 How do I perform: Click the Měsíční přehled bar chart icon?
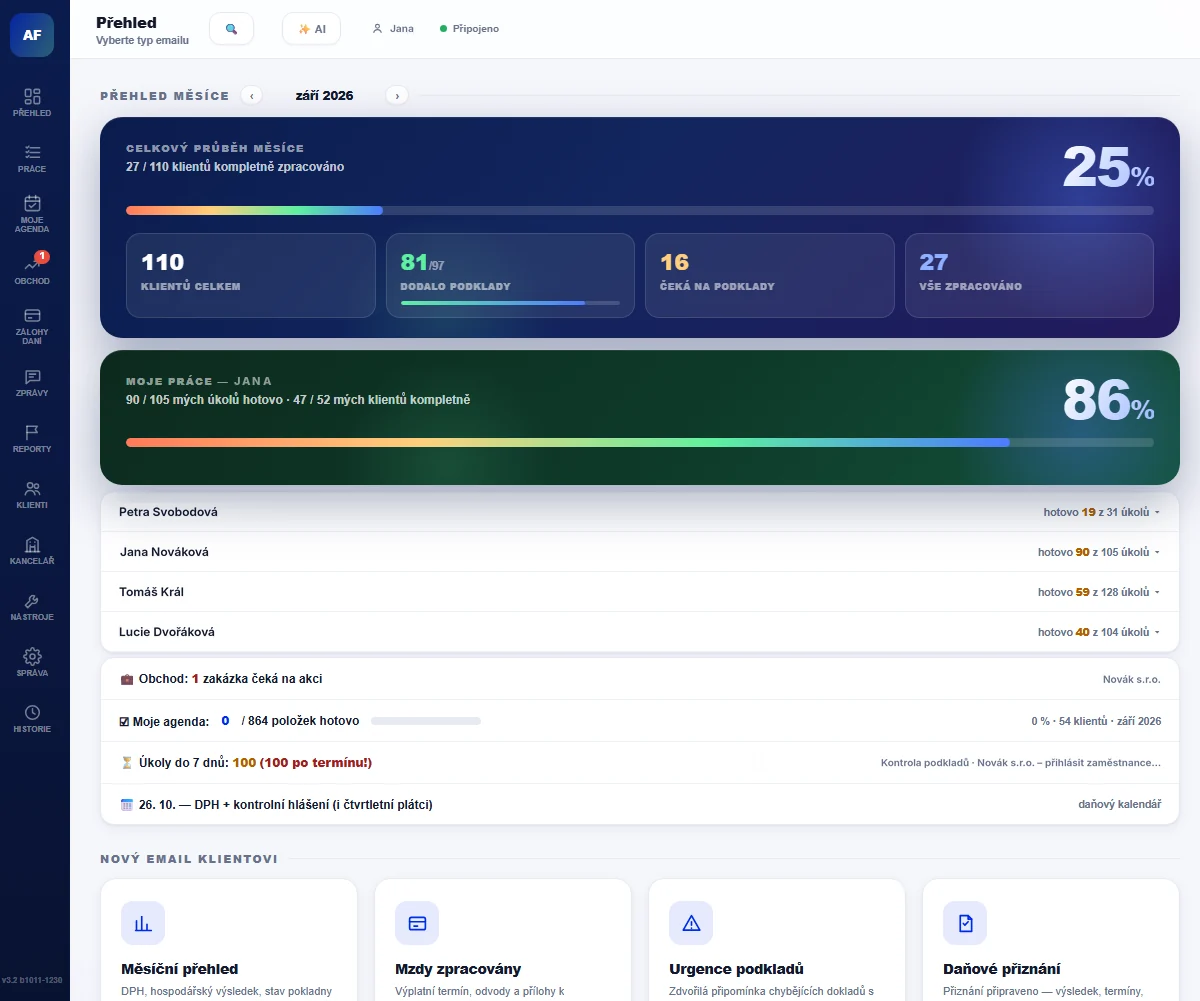pos(143,923)
